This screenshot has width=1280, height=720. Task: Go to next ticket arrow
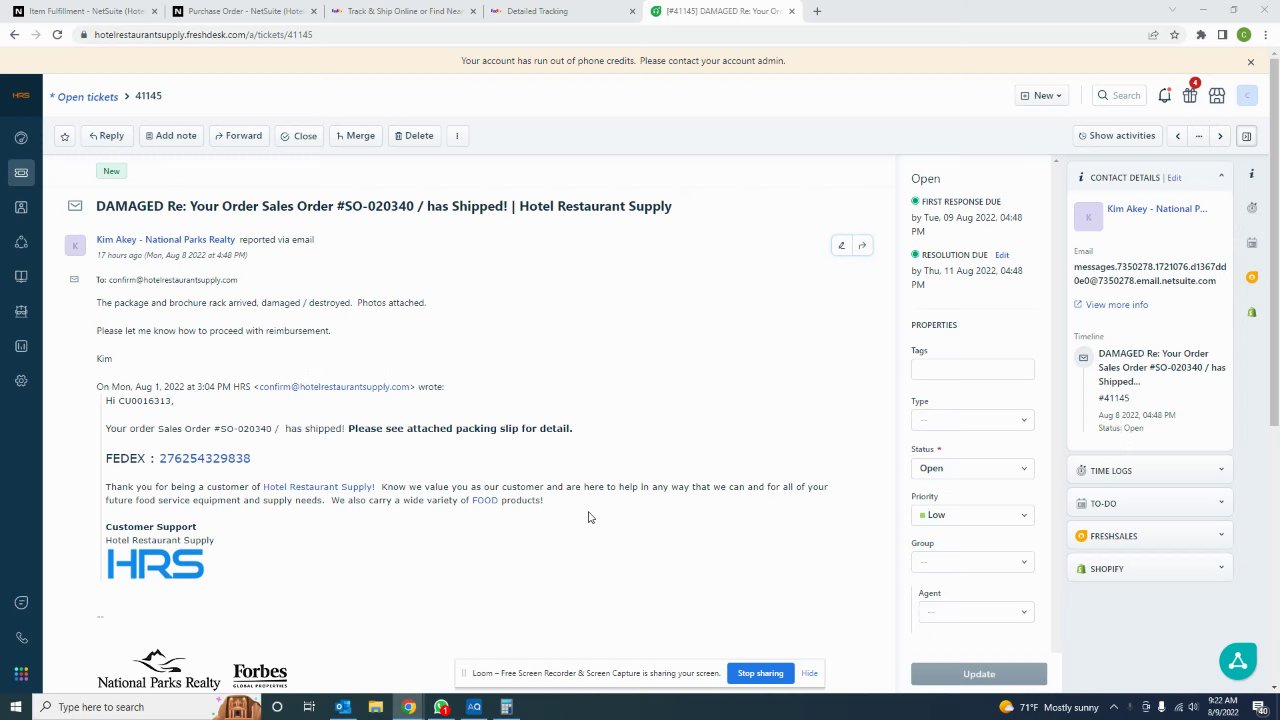(x=1220, y=136)
